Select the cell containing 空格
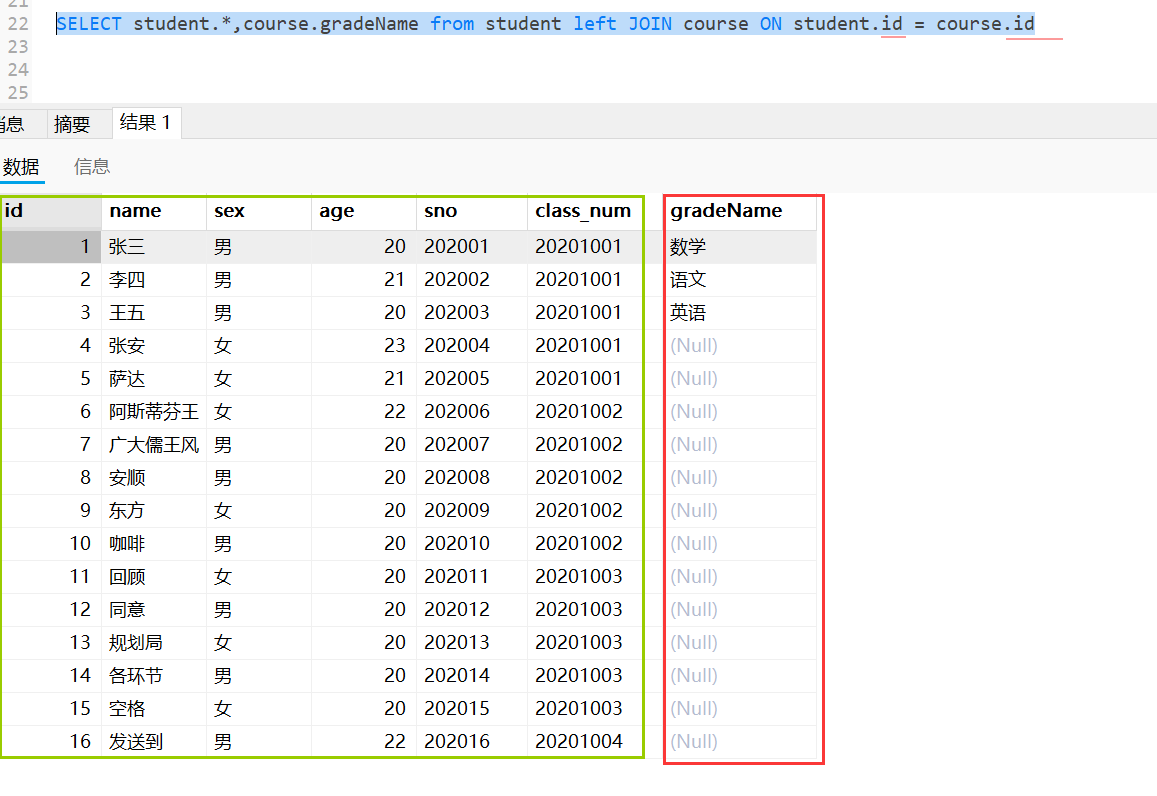 153,709
